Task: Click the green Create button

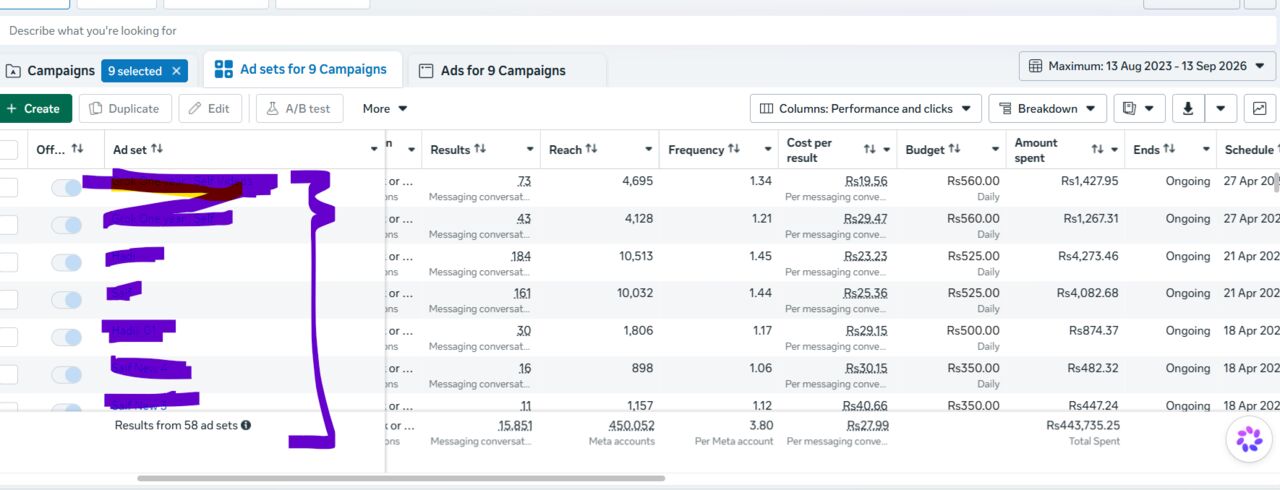Action: coord(35,108)
